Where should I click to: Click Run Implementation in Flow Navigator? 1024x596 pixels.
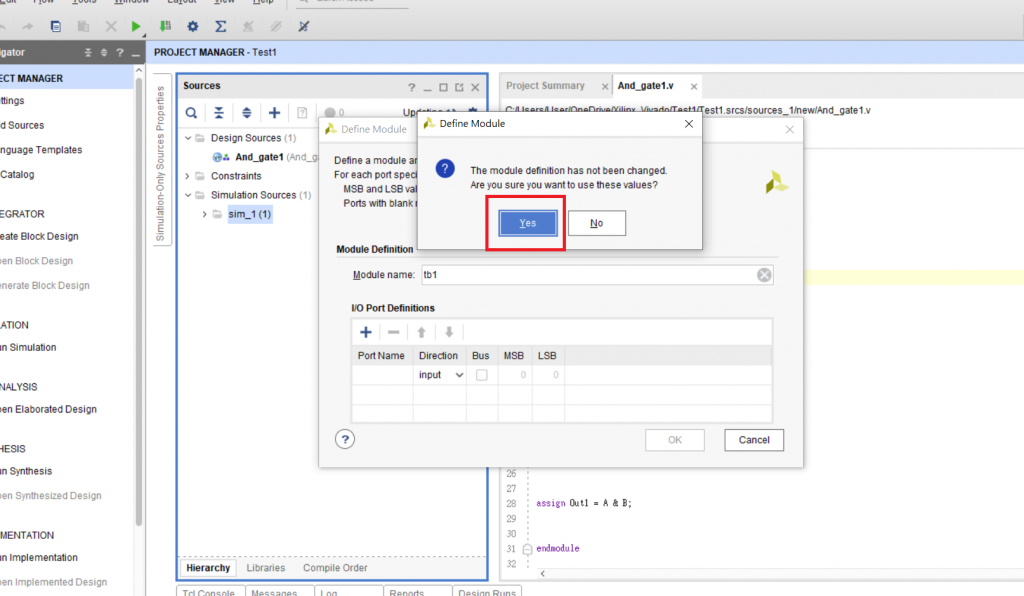[x=39, y=557]
